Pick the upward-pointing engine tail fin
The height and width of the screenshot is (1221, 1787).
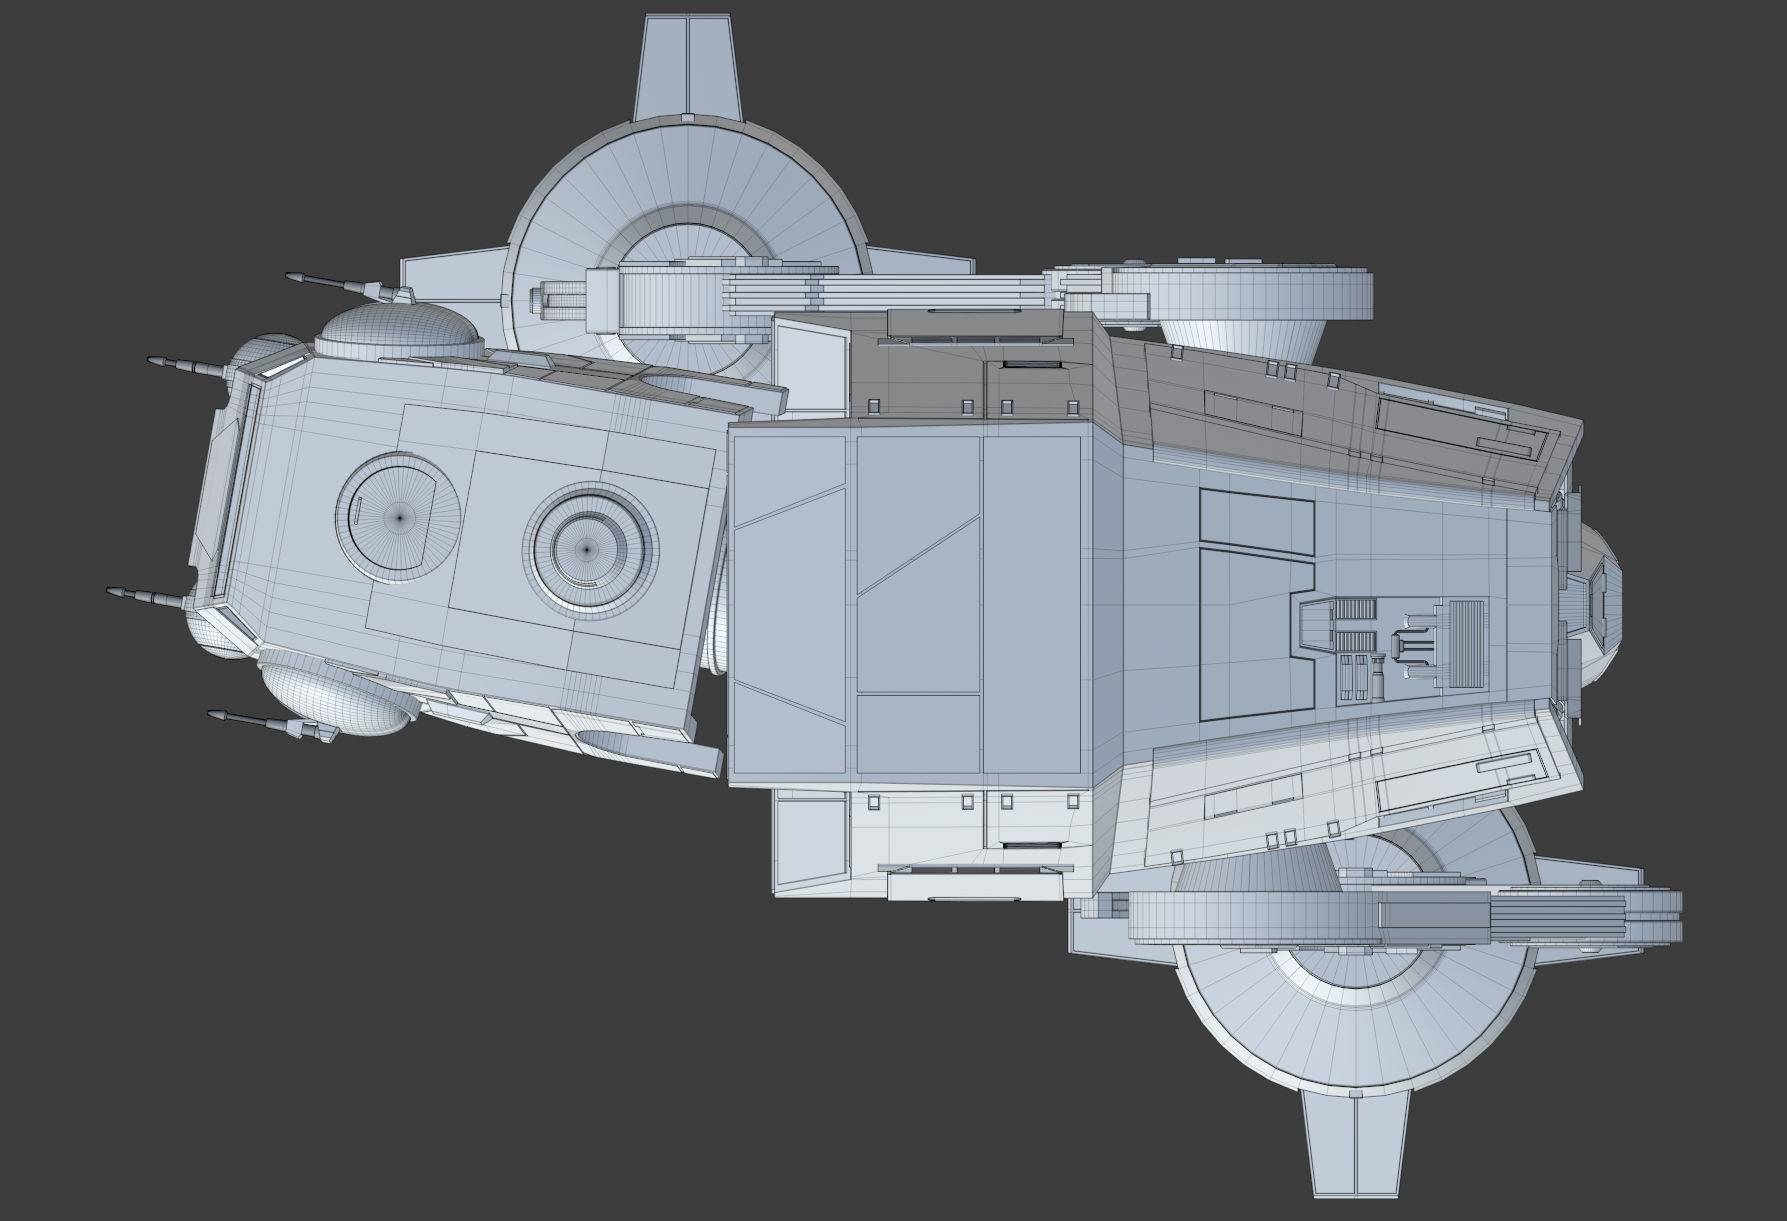coord(690,69)
